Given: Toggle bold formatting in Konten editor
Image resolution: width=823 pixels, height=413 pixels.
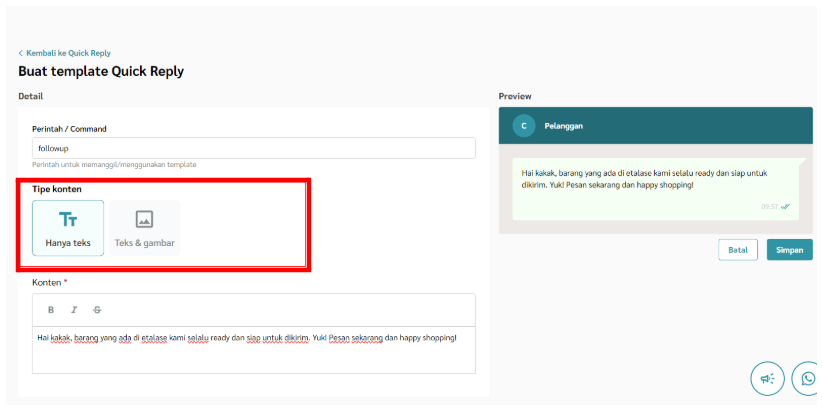Looking at the screenshot, I should point(51,310).
